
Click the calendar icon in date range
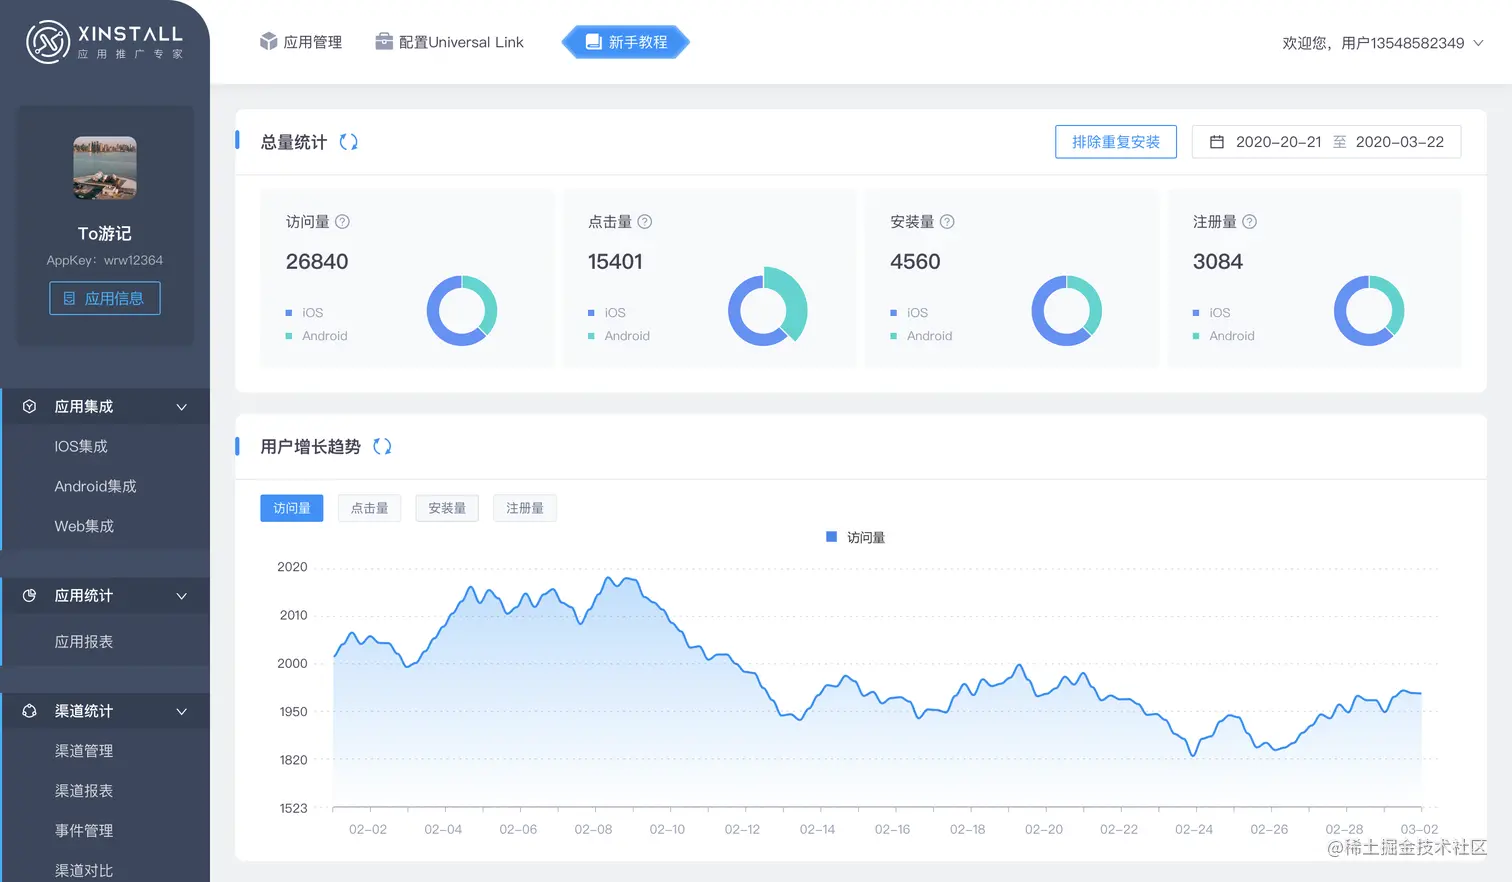[x=1217, y=142]
